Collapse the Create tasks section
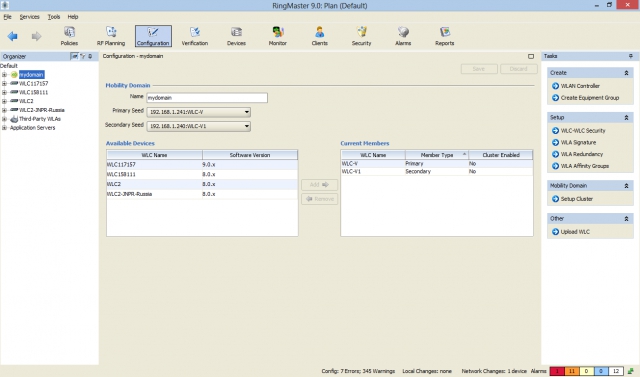Viewport: 640px width, 377px height. tap(626, 73)
